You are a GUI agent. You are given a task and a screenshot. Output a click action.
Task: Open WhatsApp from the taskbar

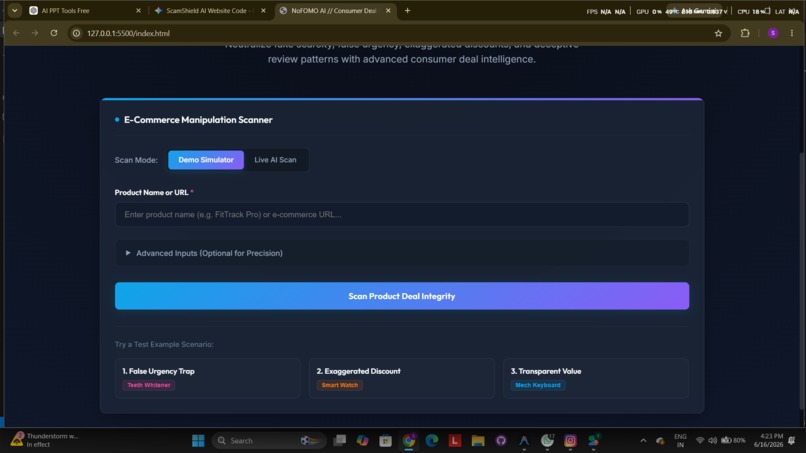tap(547, 441)
